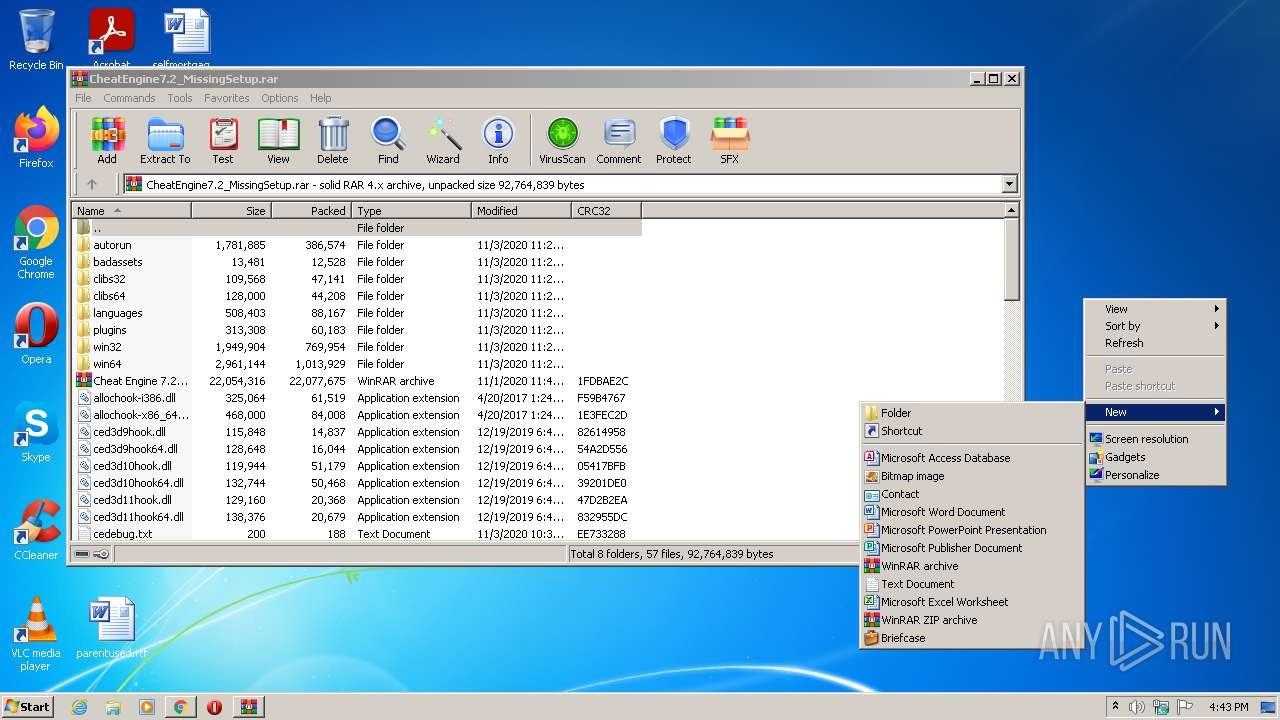
Task: Click the Start button
Action: click(x=27, y=707)
